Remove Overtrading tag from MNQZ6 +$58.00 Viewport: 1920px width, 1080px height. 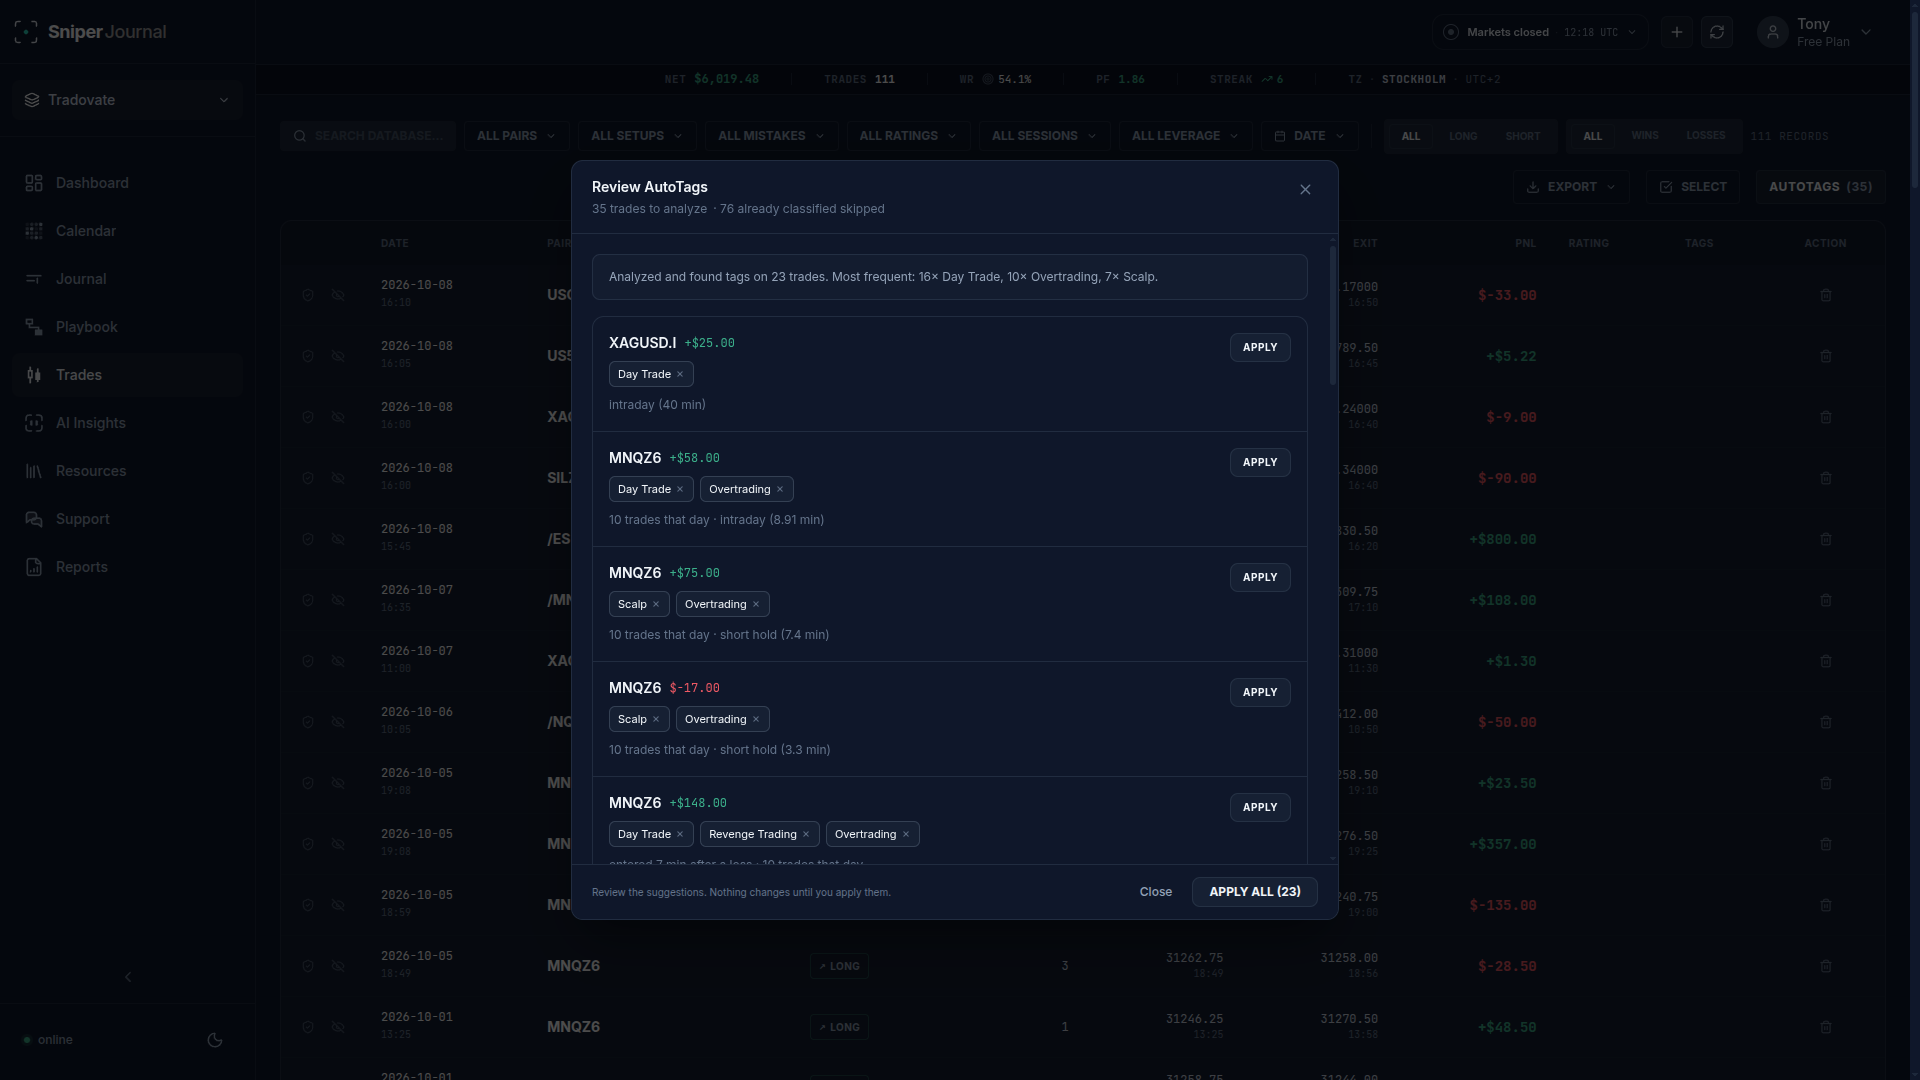pyautogui.click(x=780, y=489)
